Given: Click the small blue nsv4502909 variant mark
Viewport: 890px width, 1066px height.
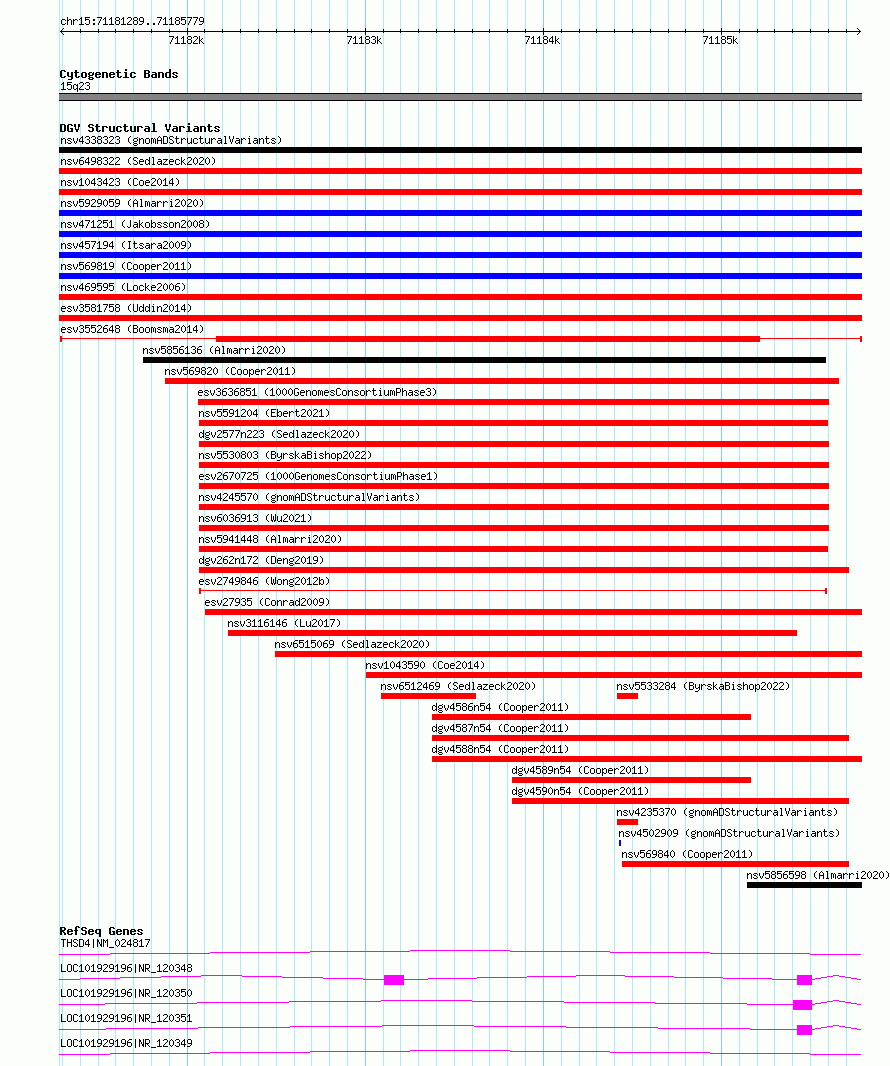Looking at the screenshot, I should pos(620,843).
